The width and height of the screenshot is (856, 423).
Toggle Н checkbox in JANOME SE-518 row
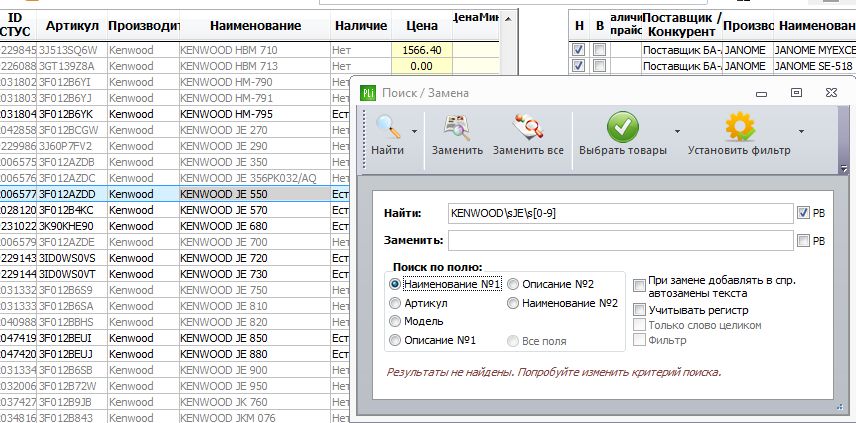click(x=579, y=66)
